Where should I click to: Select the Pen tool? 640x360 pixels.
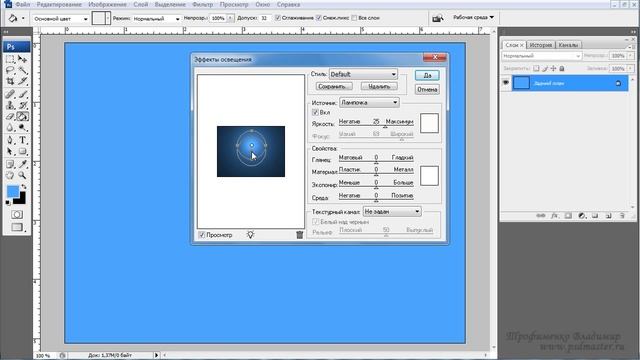pos(10,140)
